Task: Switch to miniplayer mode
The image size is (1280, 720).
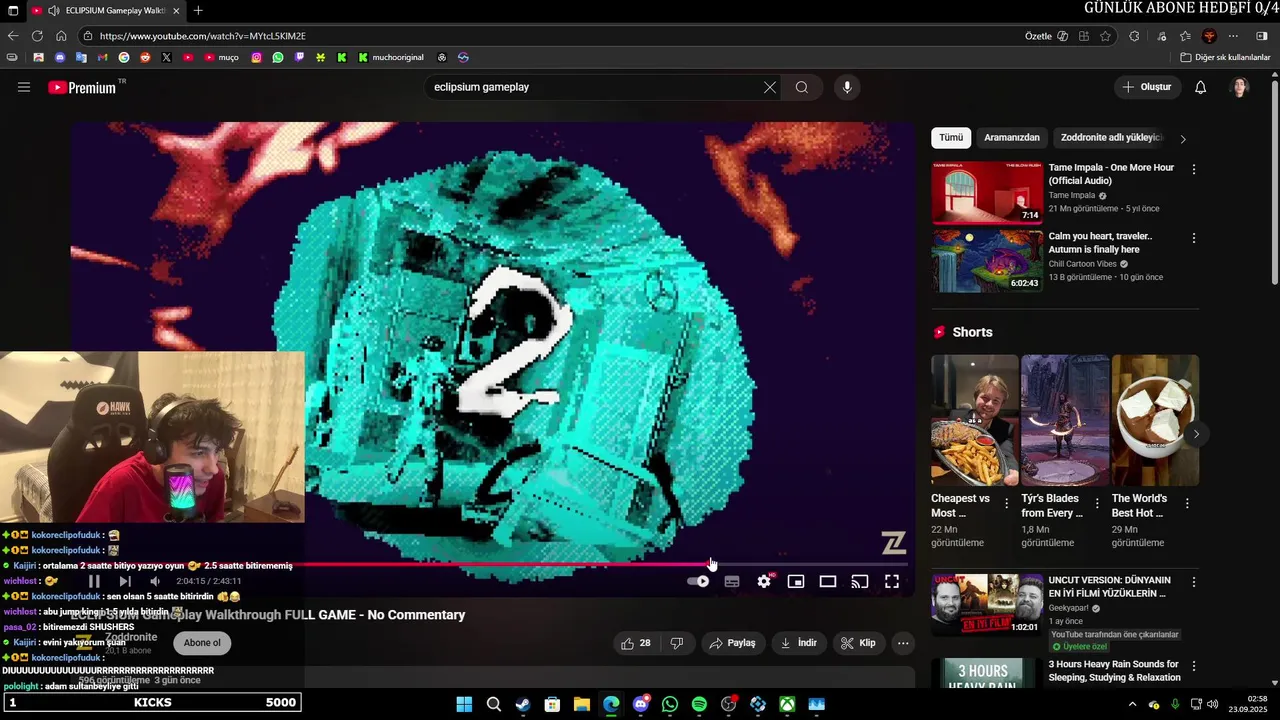Action: (x=796, y=581)
